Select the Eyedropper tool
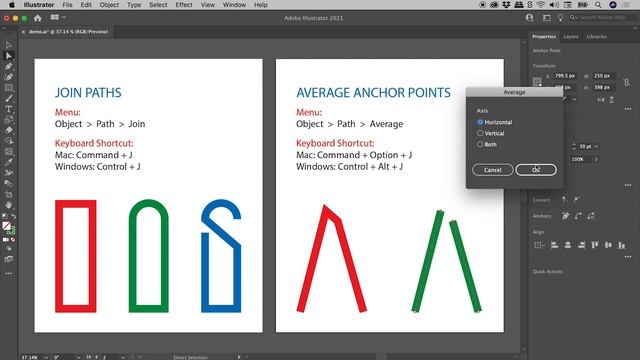Viewport: 640px width, 360px height. [9, 162]
